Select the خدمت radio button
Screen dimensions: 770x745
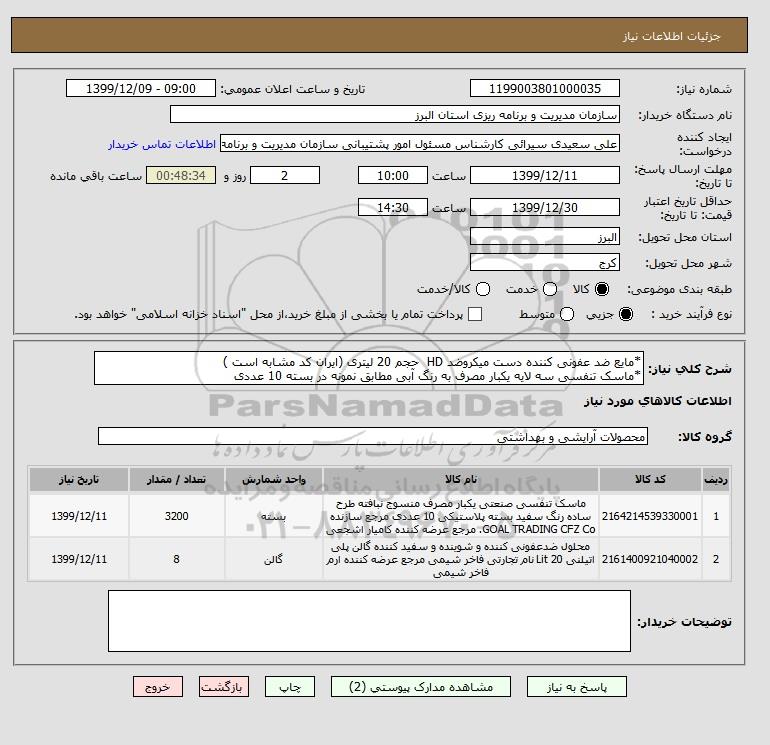click(550, 289)
